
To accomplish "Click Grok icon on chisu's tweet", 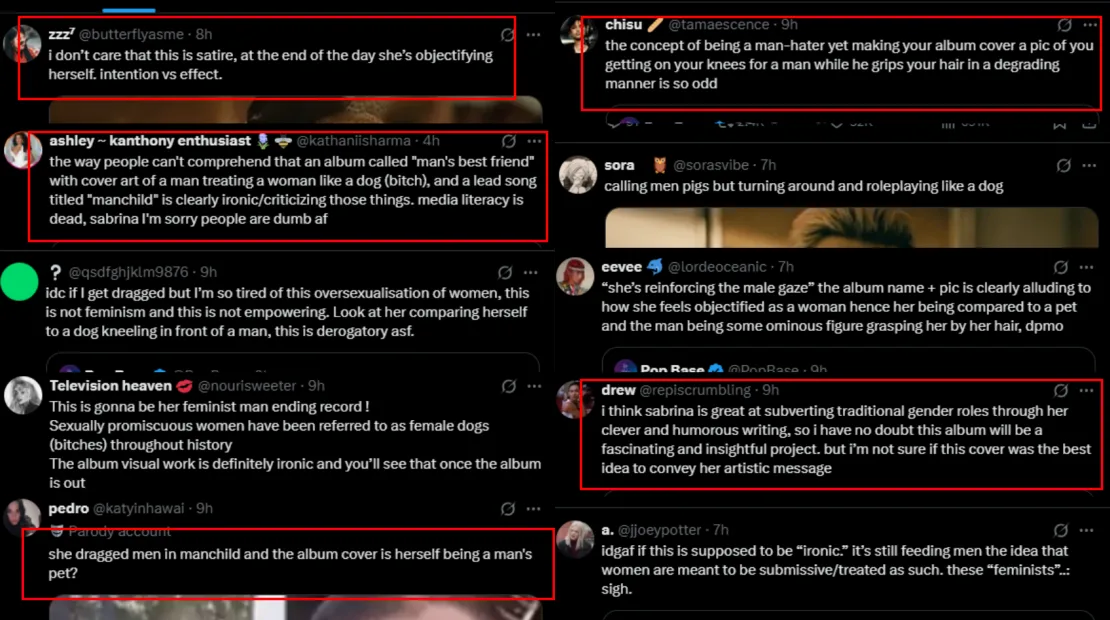I will point(1065,25).
